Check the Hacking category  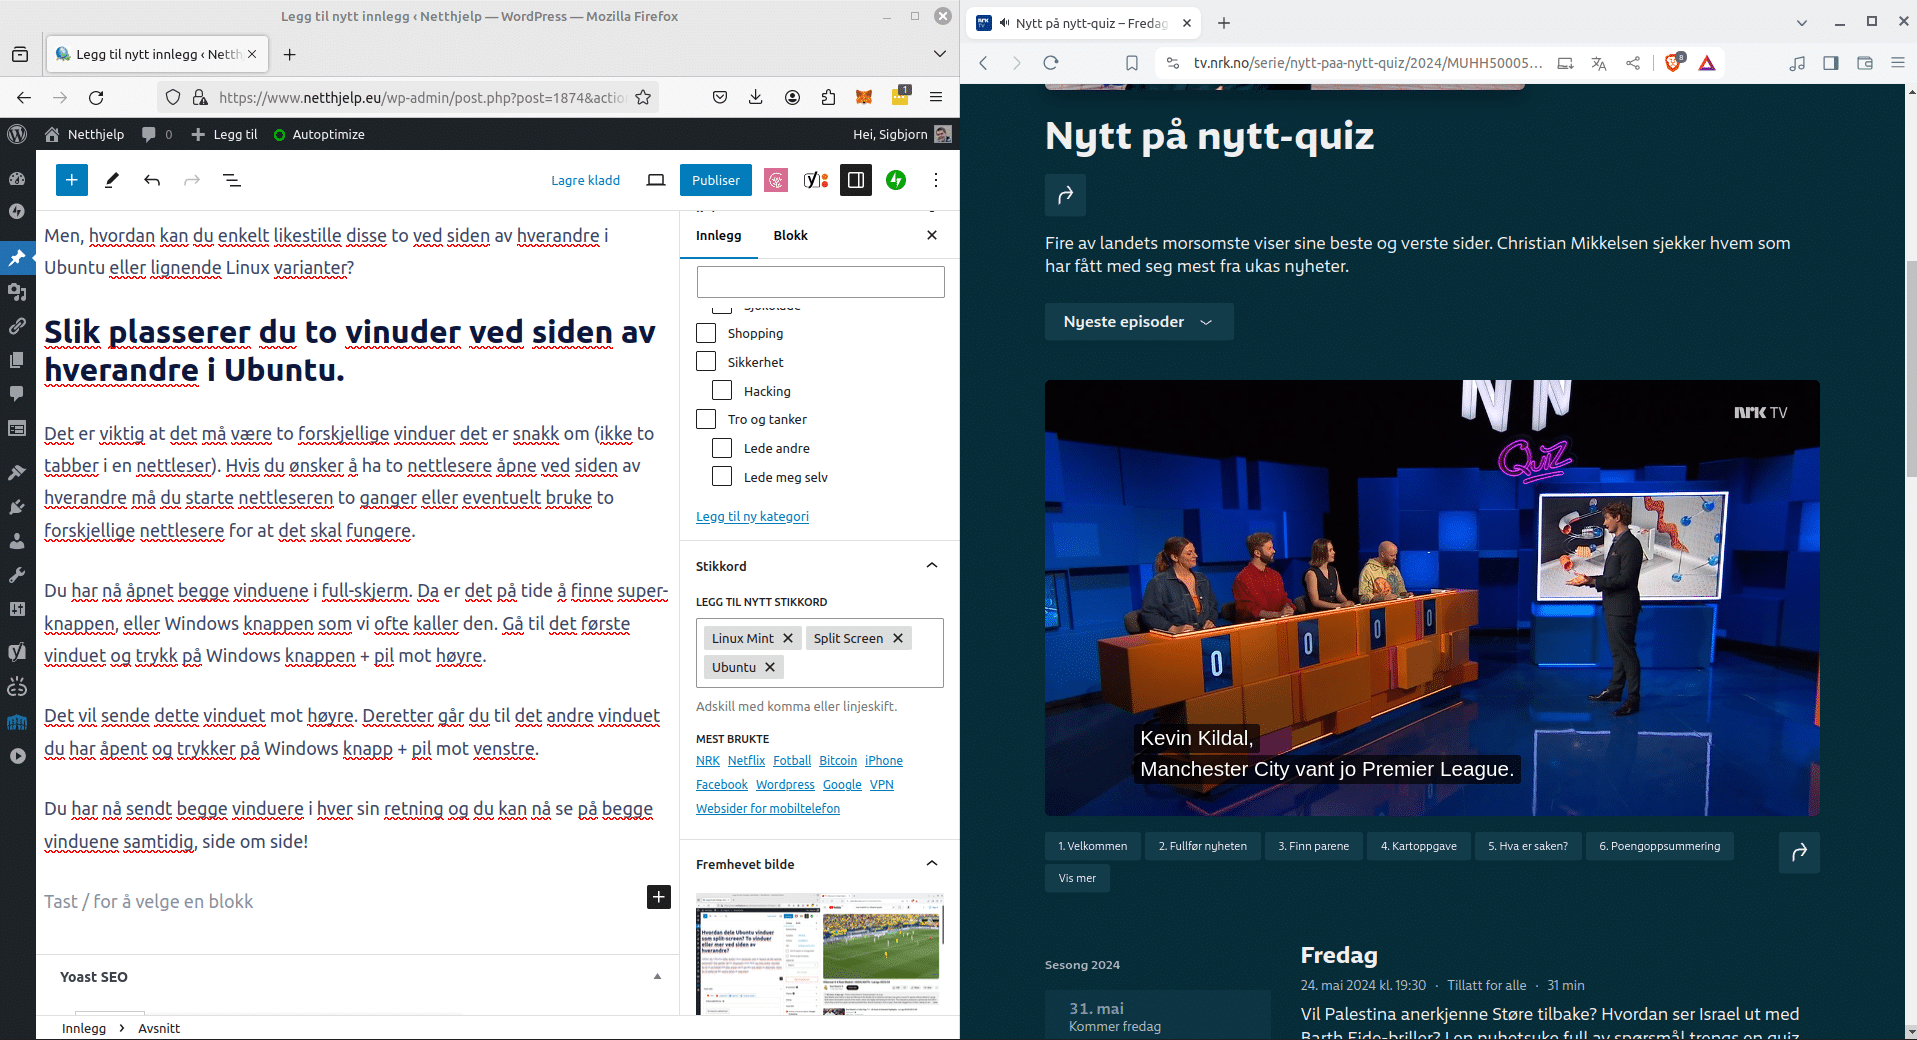click(722, 390)
